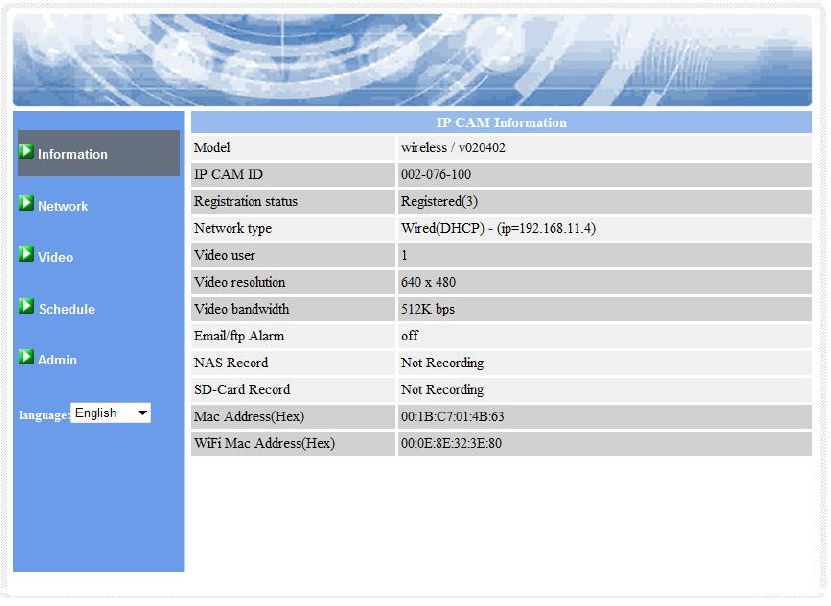Select the model value wireless / v020402

point(453,147)
